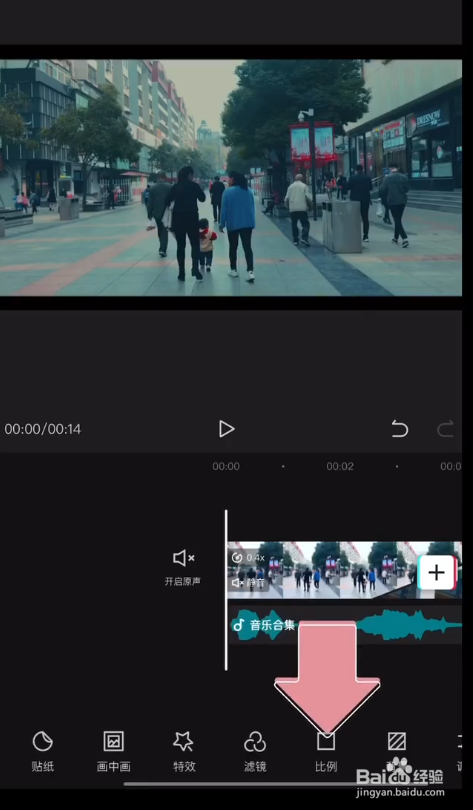Click the 0.4x speed badge on clip
473x810 pixels.
coord(248,558)
